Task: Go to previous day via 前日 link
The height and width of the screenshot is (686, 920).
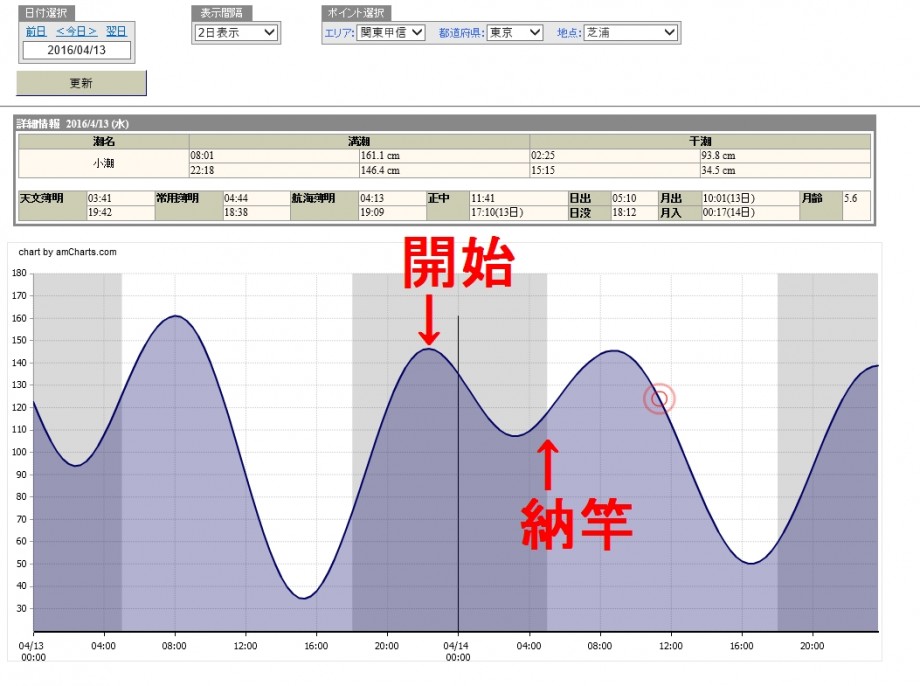Action: click(x=36, y=32)
